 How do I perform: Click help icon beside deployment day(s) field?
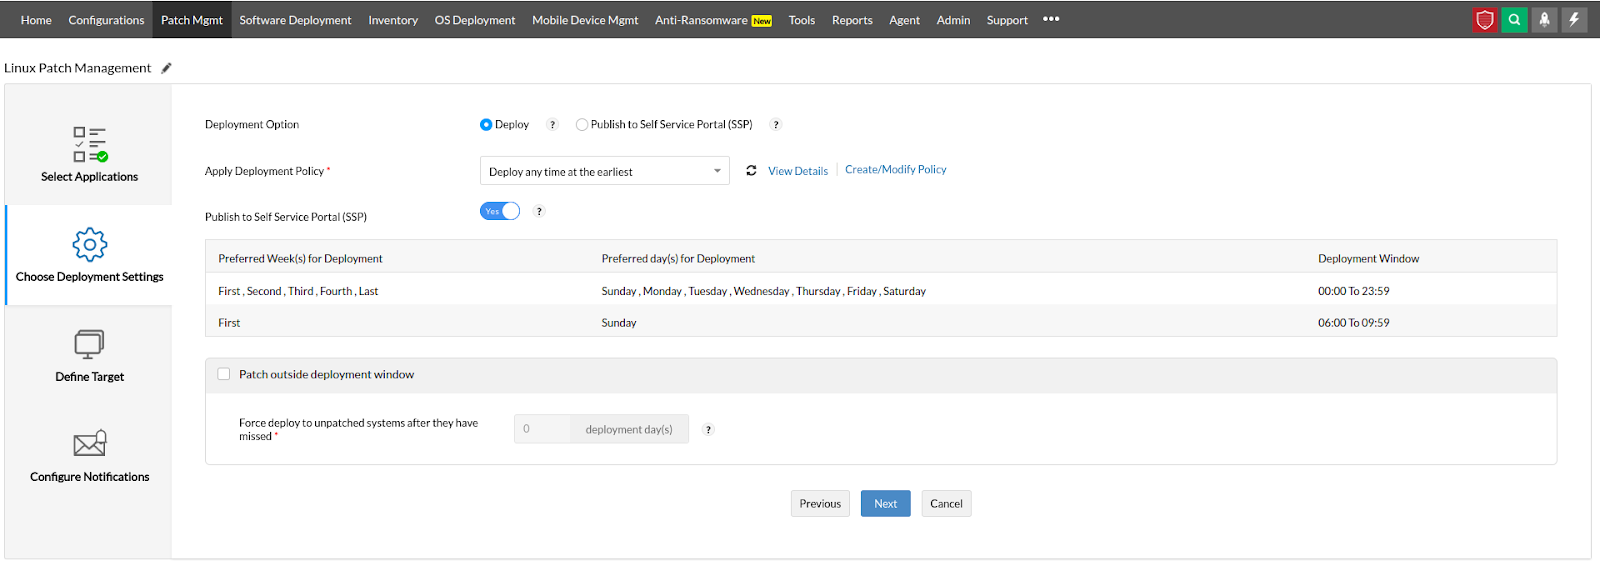tap(708, 430)
